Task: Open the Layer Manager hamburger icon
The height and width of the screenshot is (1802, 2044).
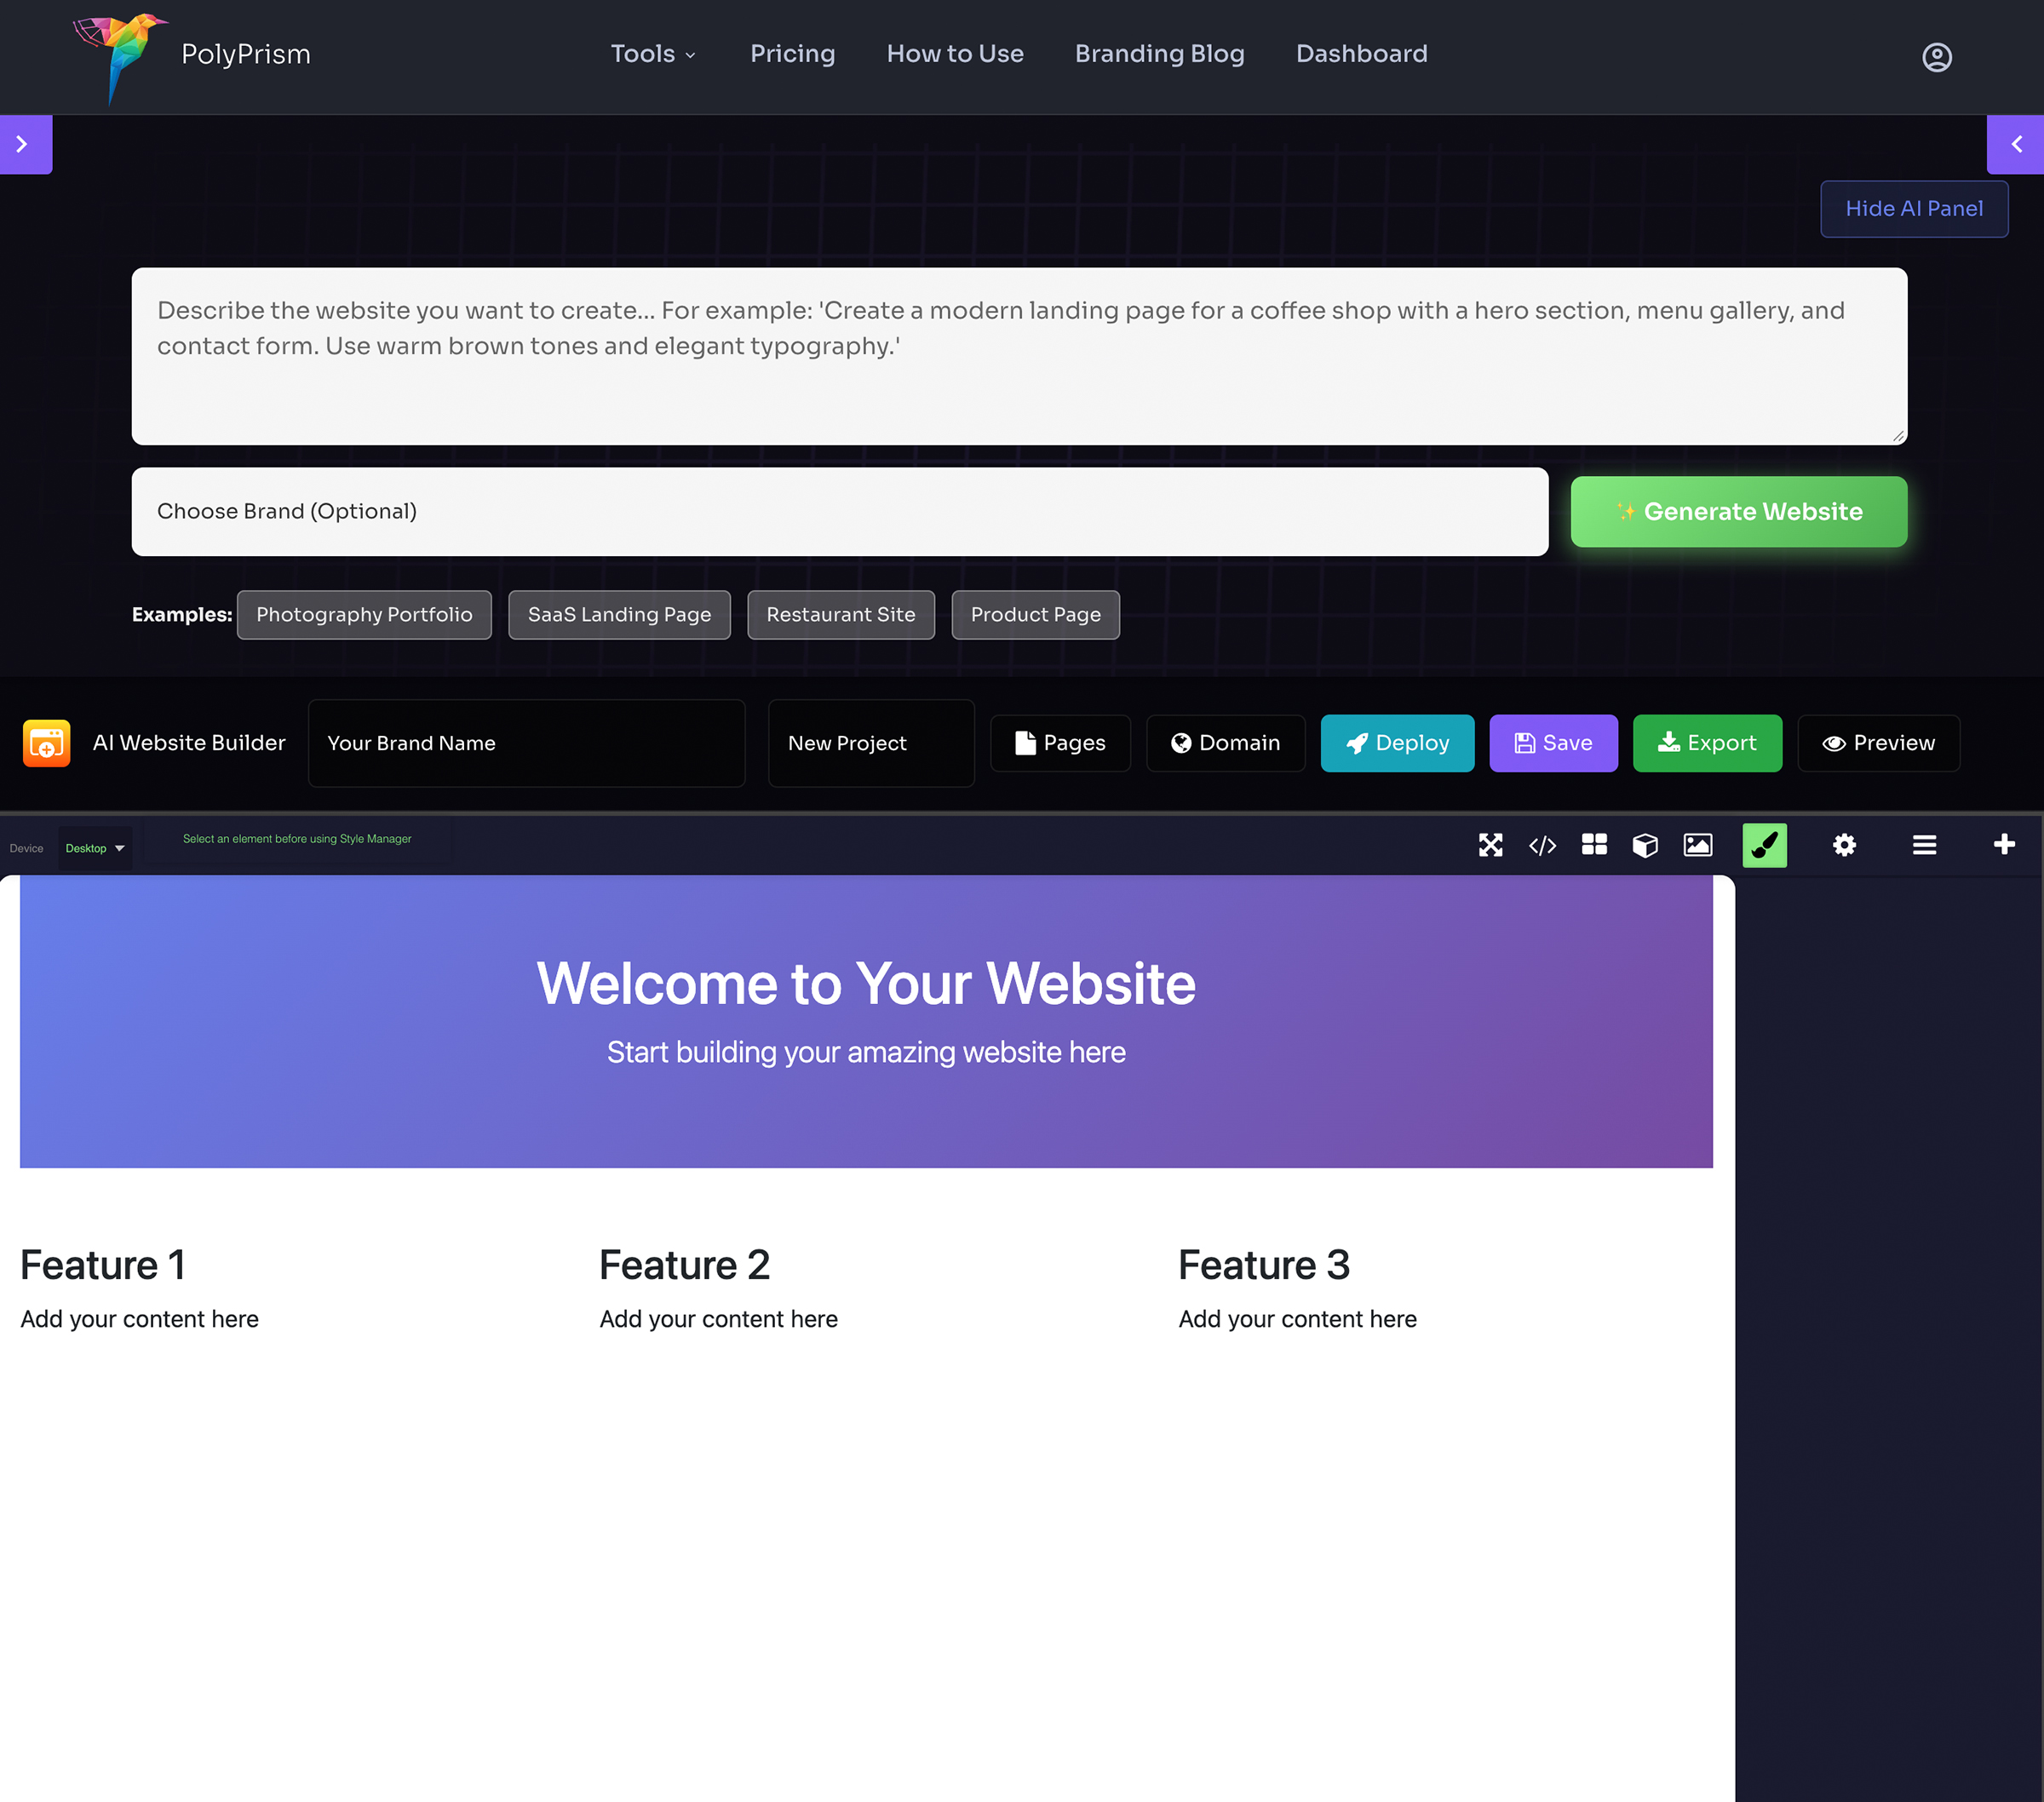Action: tap(1924, 845)
